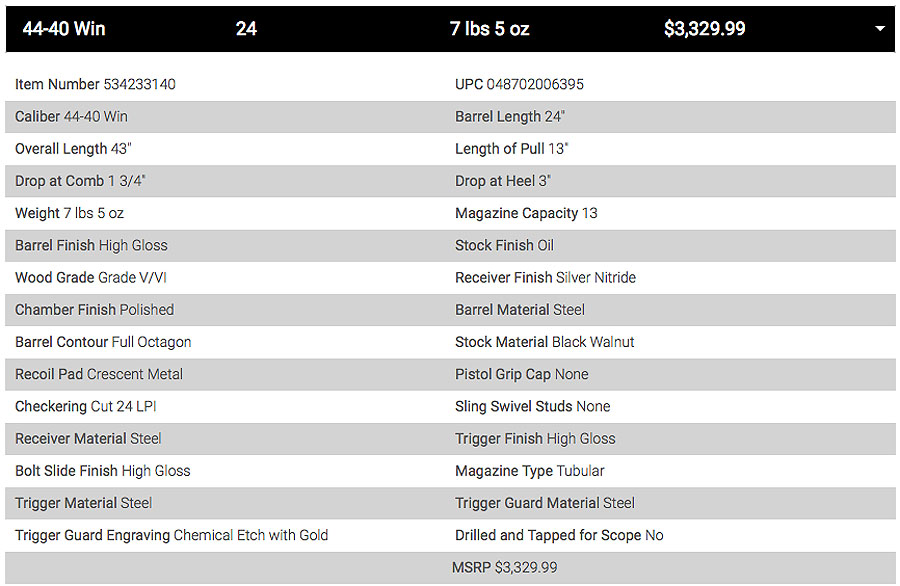
Task: Click Receiver Finish Silver Nitride entry
Action: tap(545, 278)
